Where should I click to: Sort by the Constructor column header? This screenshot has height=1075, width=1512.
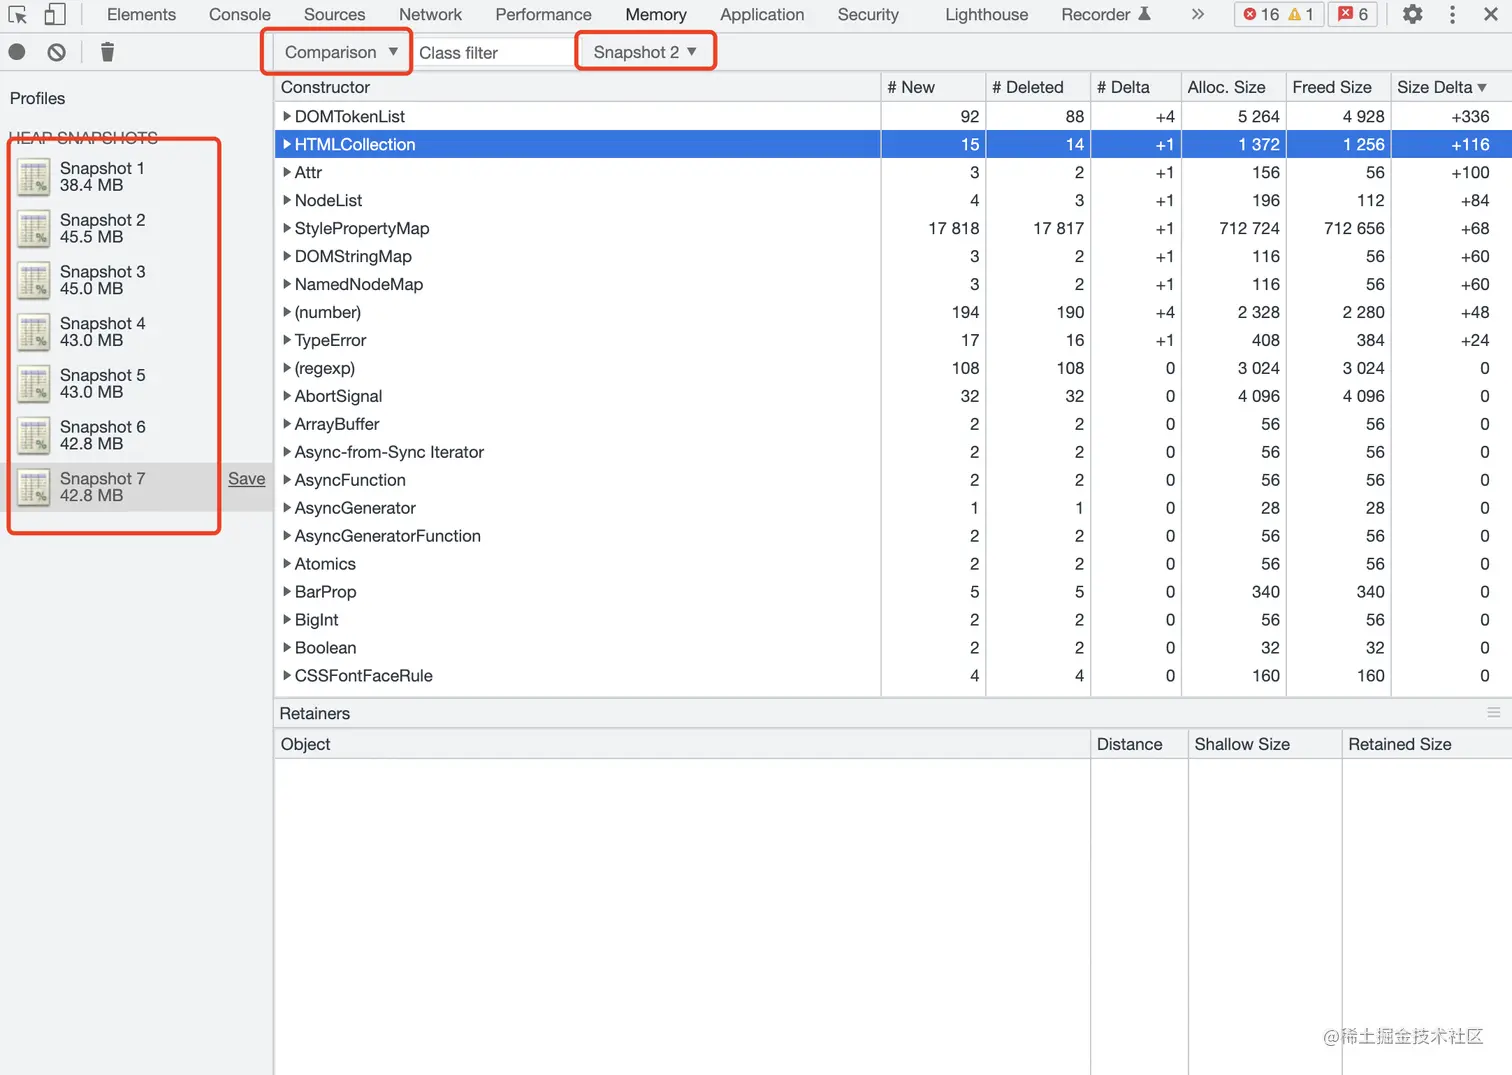pyautogui.click(x=577, y=87)
